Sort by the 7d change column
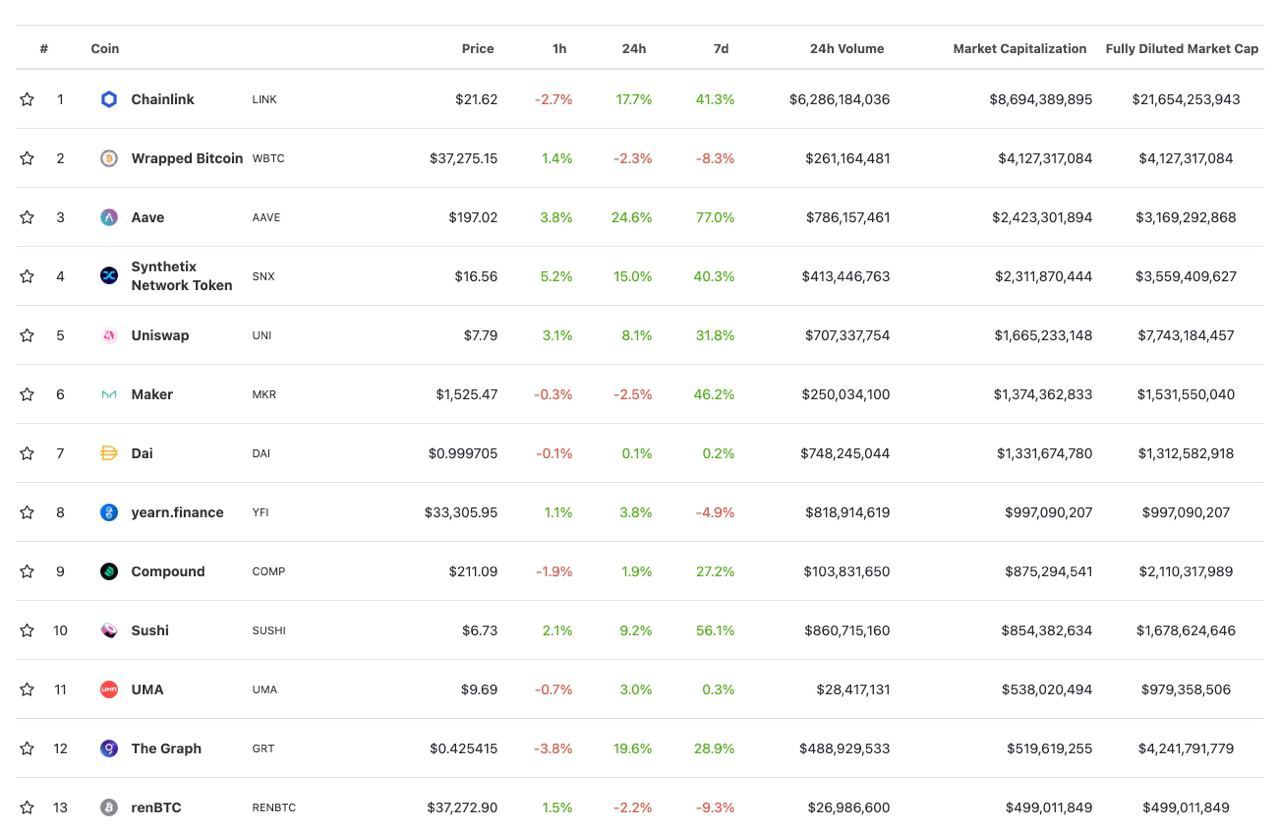1280x836 pixels. point(721,48)
